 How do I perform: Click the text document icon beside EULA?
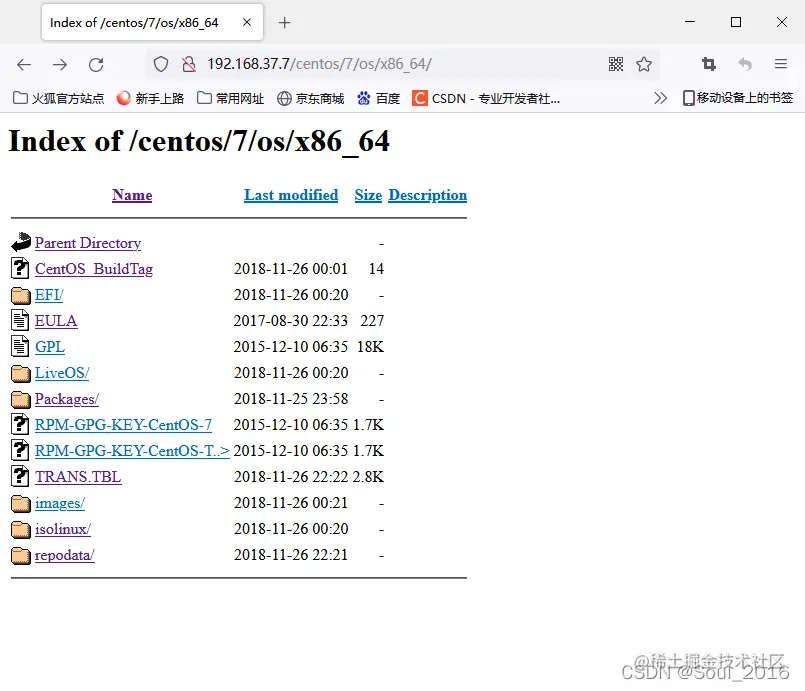tap(20, 320)
